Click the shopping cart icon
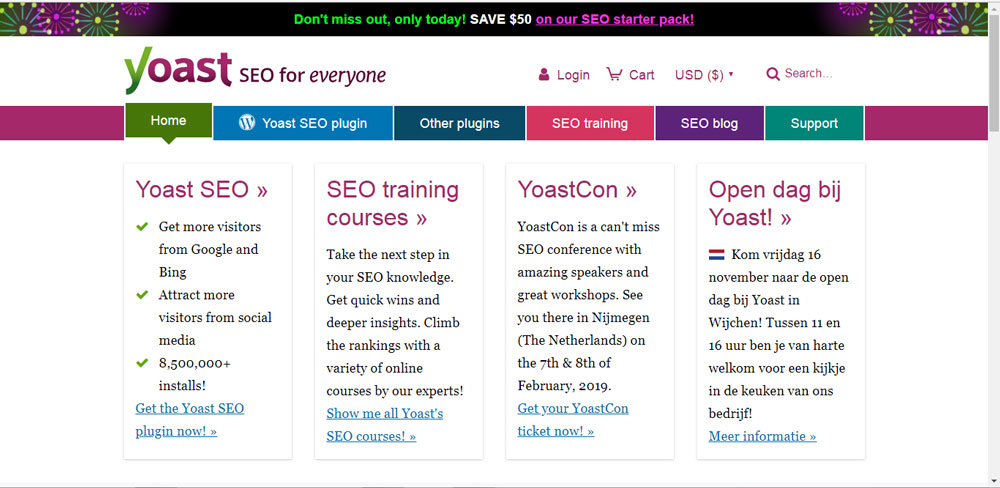This screenshot has width=1000, height=488. point(614,74)
